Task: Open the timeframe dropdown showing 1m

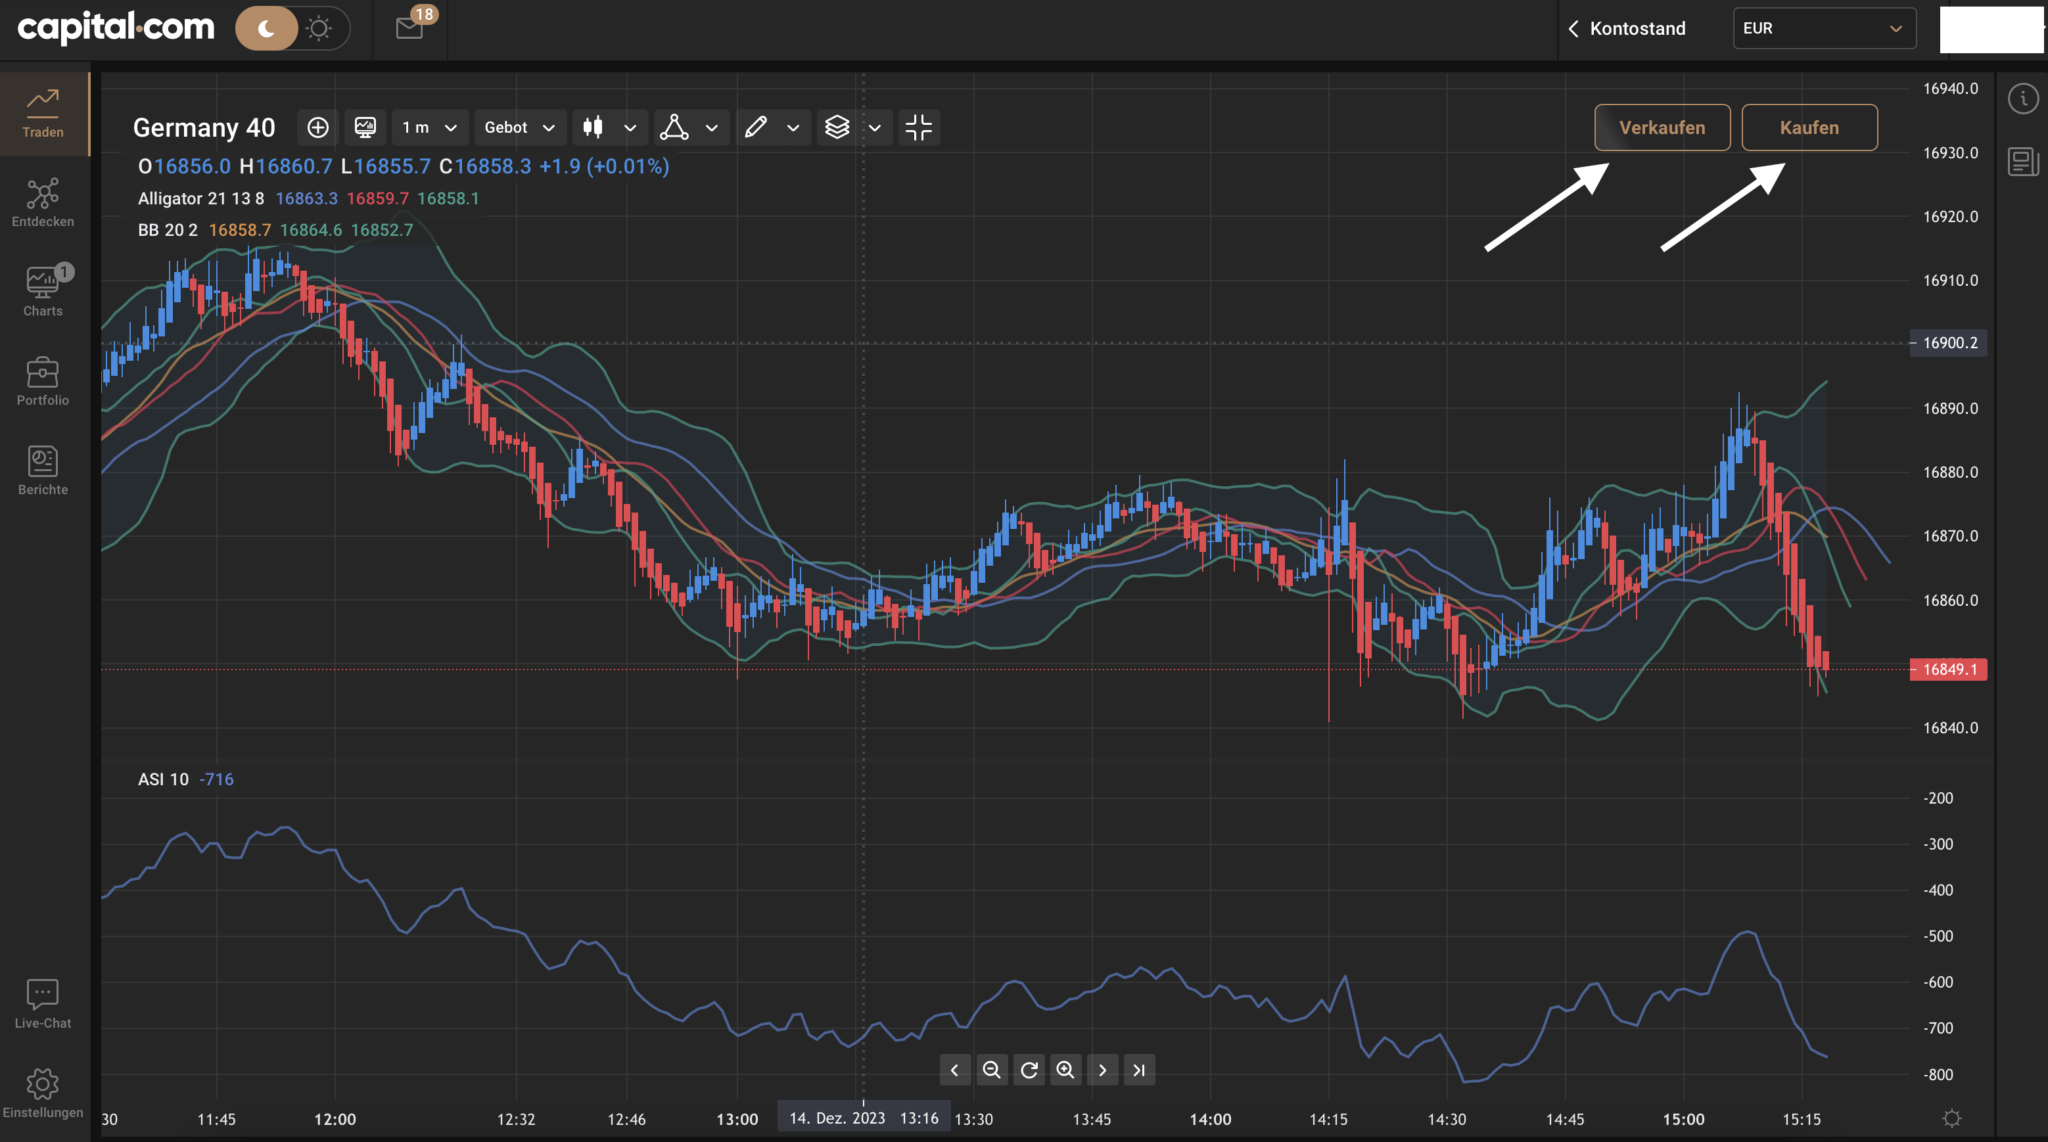Action: 428,127
